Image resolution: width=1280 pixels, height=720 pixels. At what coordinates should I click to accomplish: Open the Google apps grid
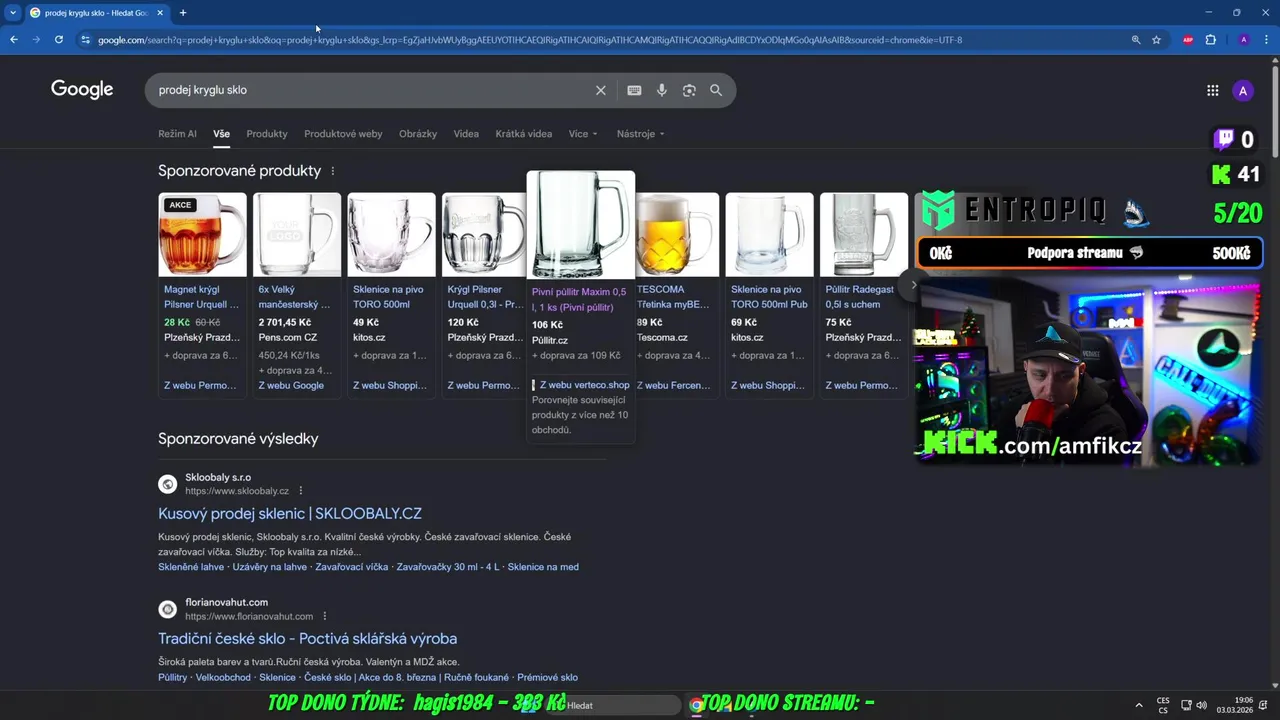tap(1213, 91)
